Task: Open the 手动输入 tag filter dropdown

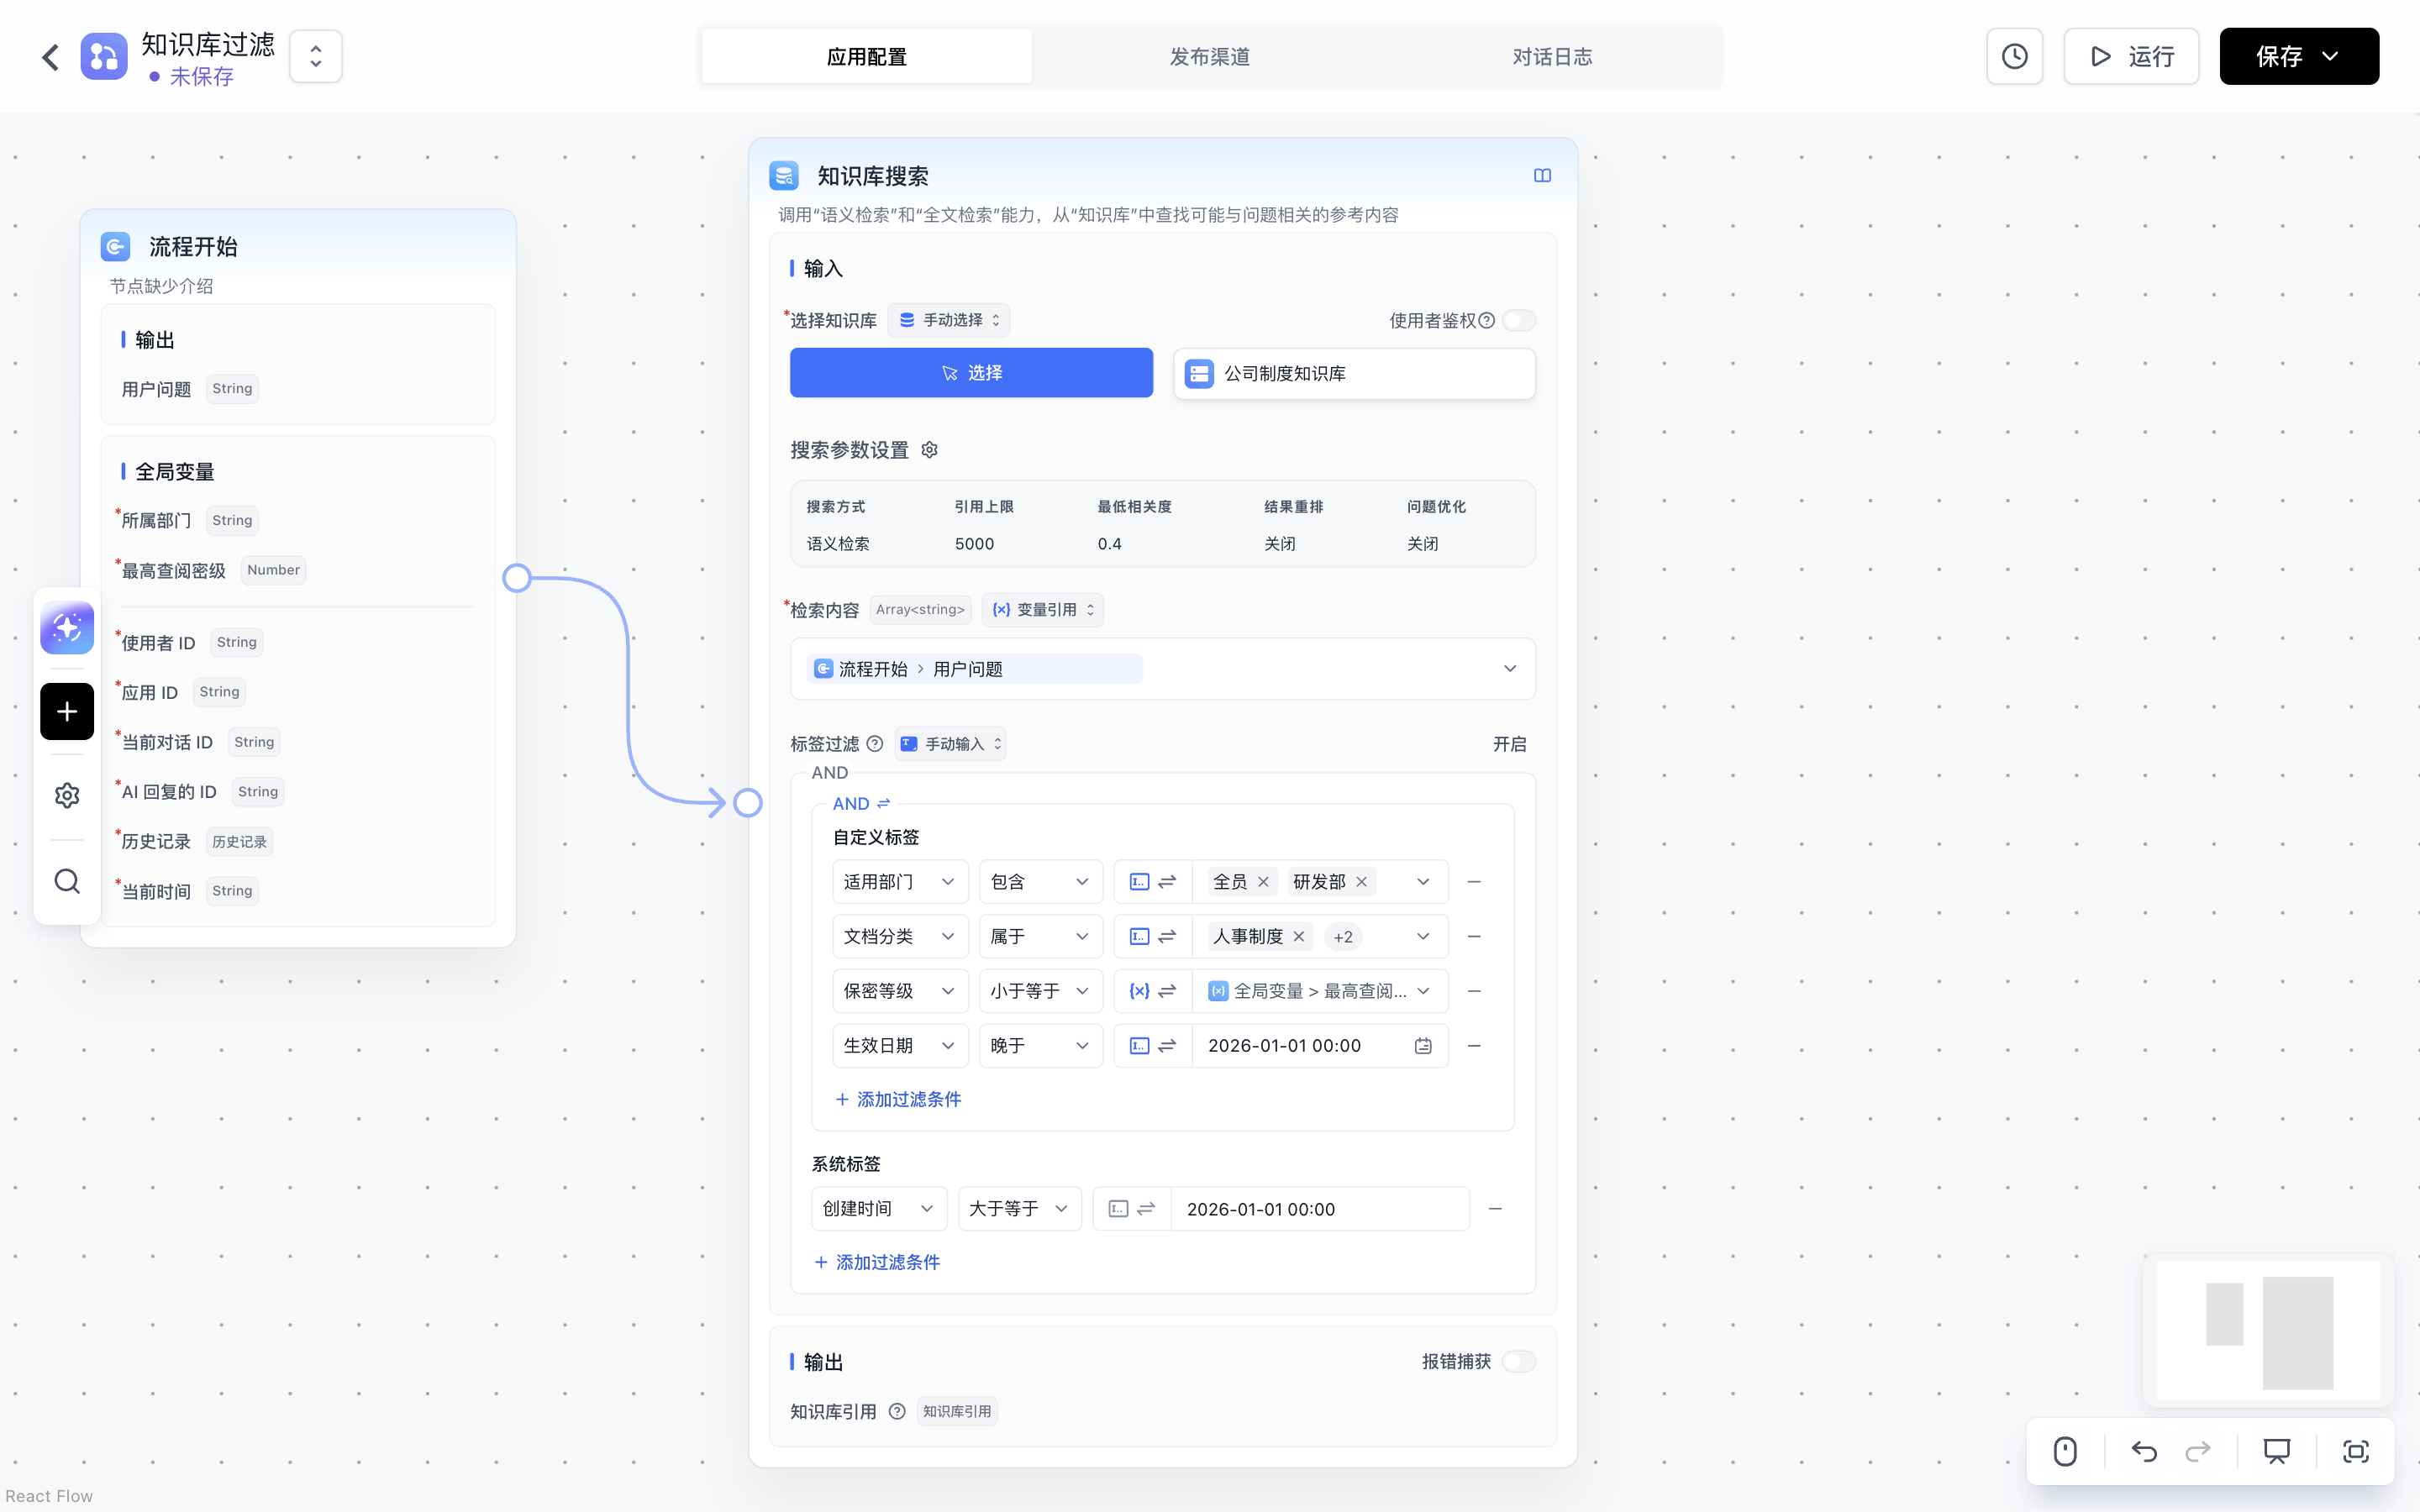Action: 950,744
